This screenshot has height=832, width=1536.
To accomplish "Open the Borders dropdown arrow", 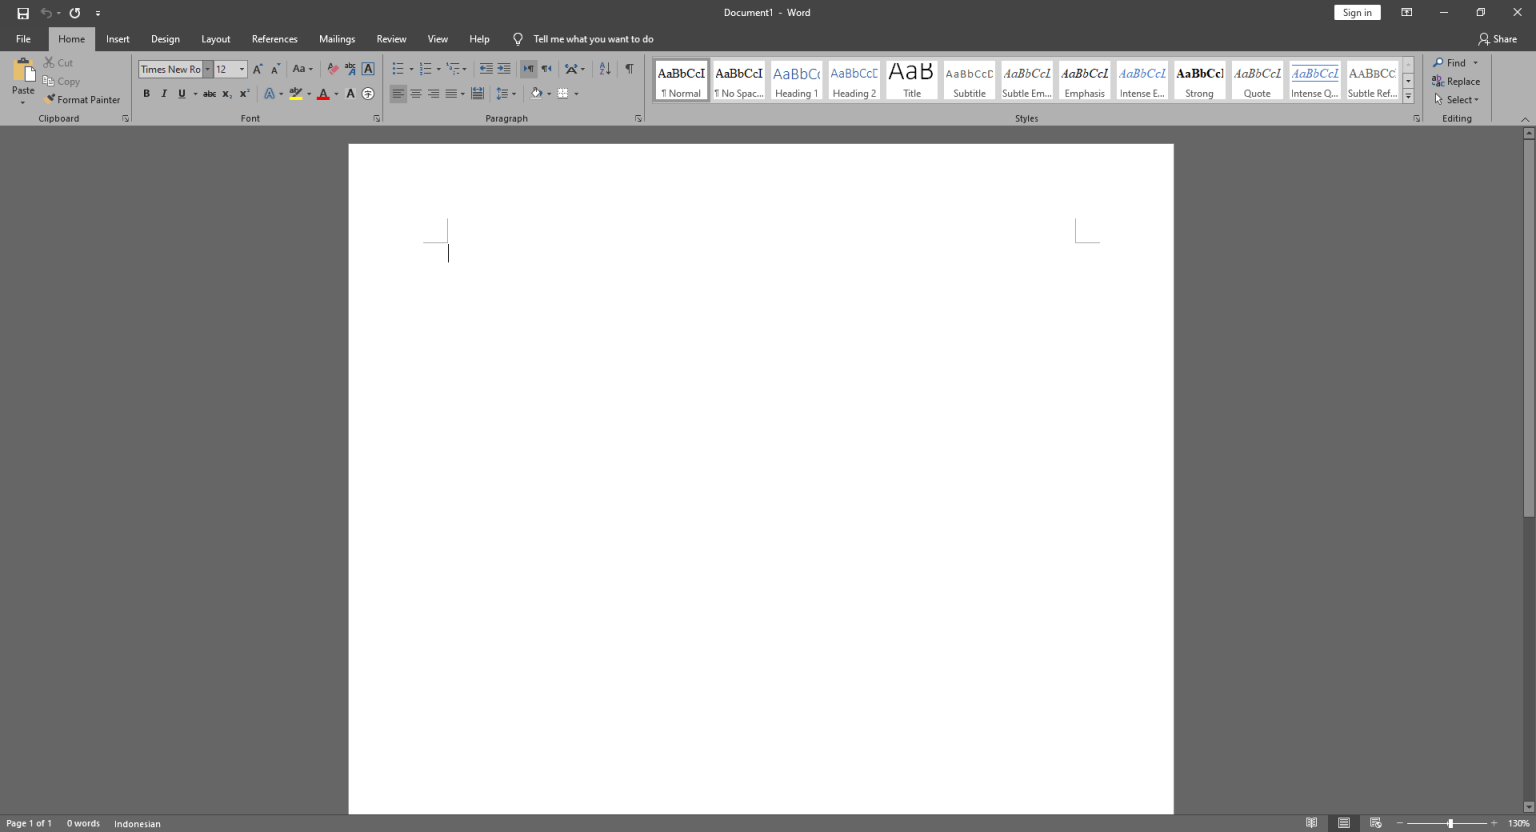I will [x=576, y=94].
